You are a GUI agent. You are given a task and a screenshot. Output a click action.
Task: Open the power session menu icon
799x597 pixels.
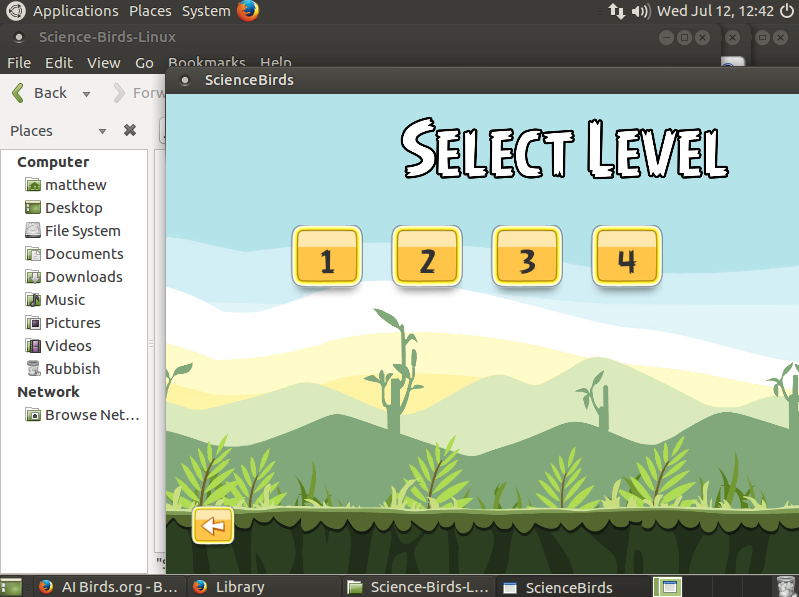click(x=786, y=11)
